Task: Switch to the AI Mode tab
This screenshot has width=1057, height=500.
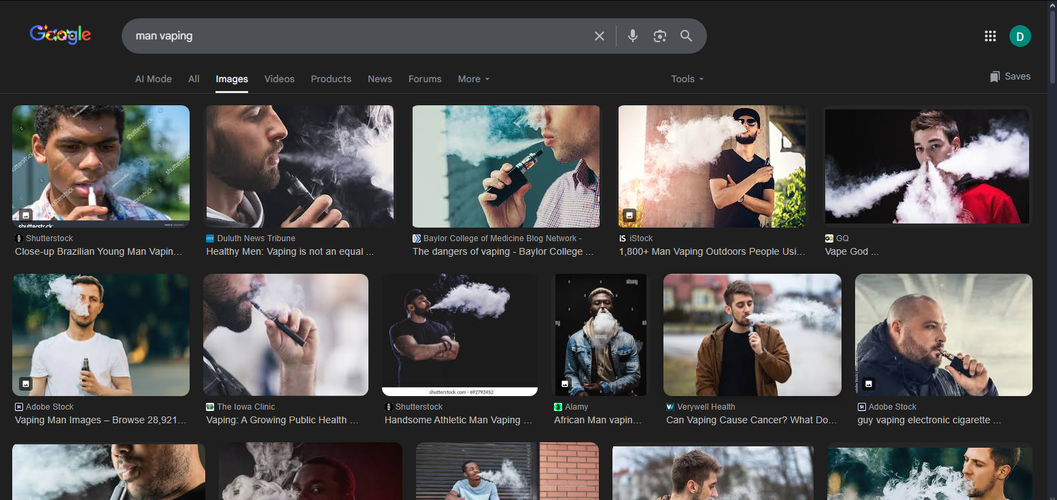Action: [x=153, y=79]
